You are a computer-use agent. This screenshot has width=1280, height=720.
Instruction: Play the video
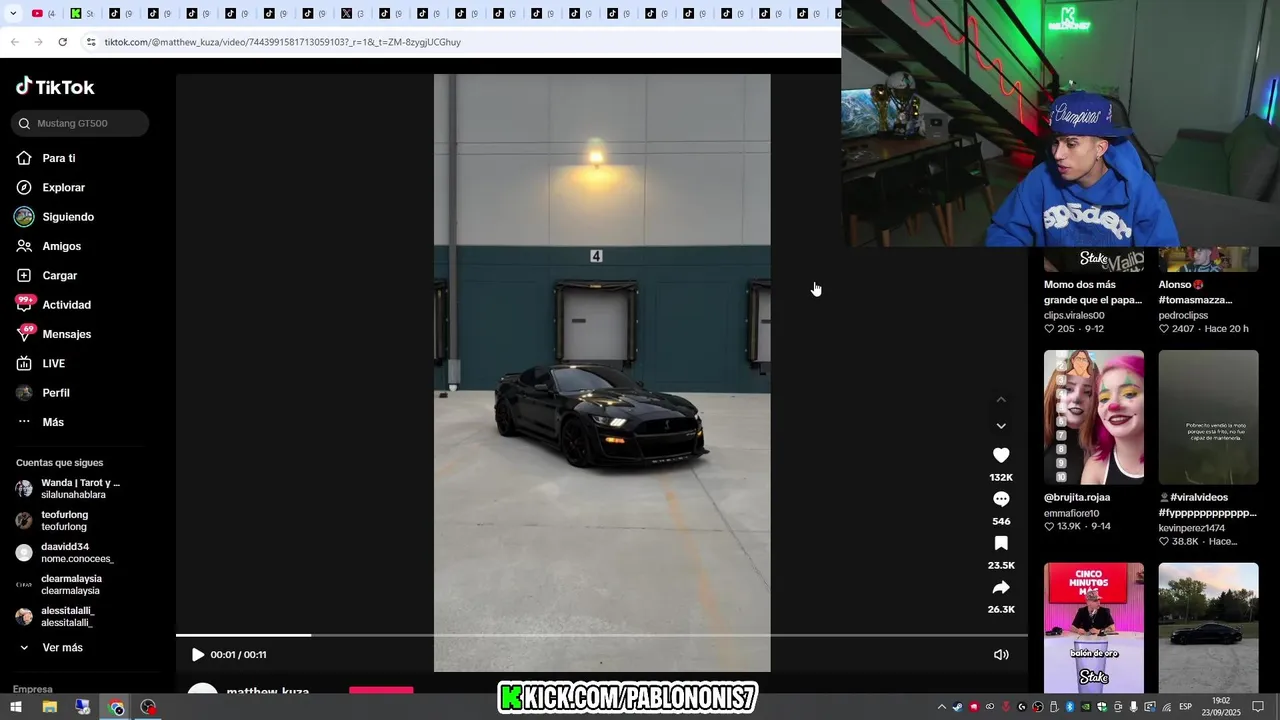[x=197, y=655]
